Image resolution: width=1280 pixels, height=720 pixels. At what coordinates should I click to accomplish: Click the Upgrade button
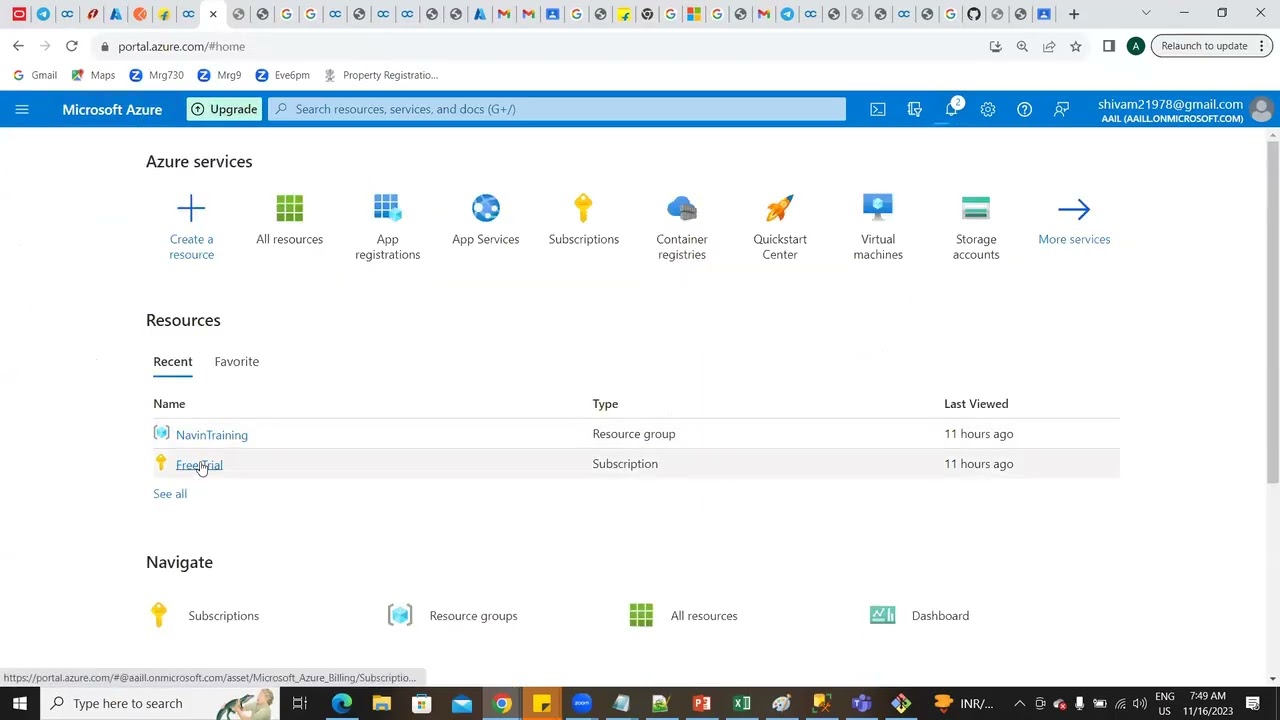point(224,109)
